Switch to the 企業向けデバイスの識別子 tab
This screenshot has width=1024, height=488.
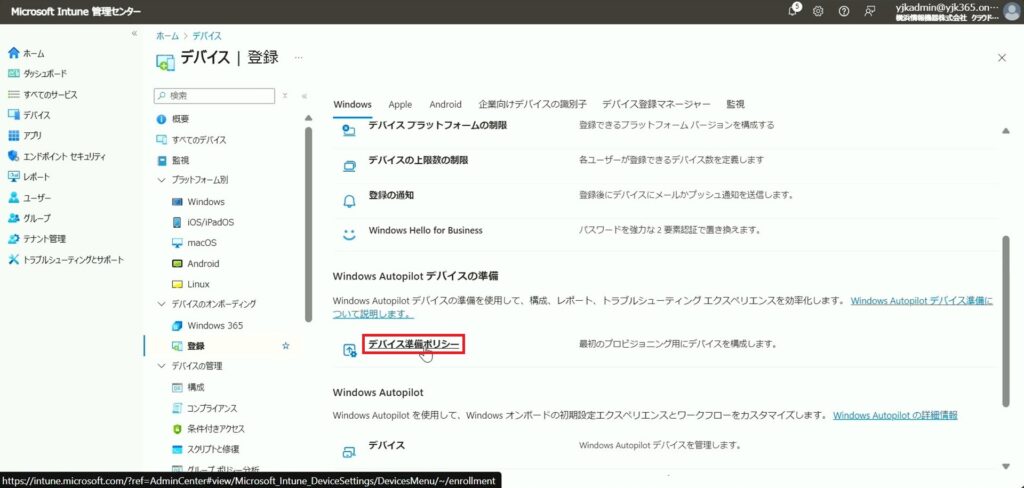tap(532, 104)
